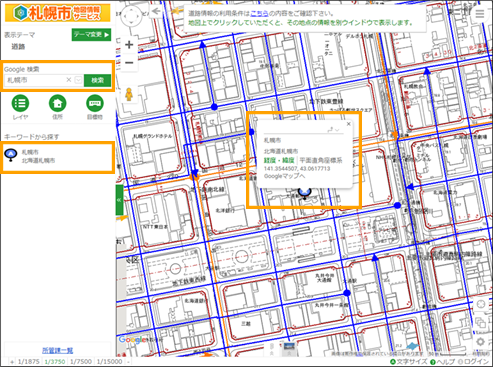
Task: Open the こちら terms link
Action: click(x=259, y=14)
